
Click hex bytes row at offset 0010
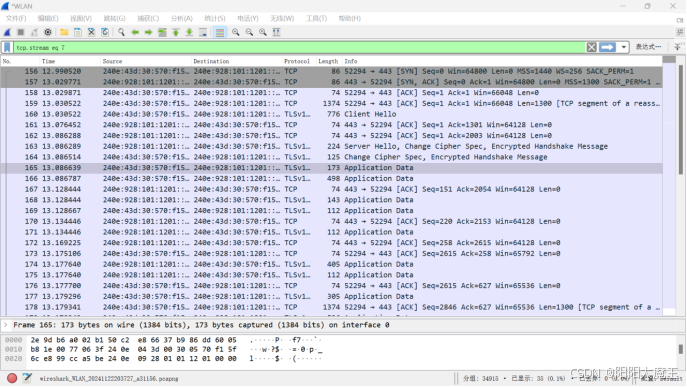pos(134,349)
